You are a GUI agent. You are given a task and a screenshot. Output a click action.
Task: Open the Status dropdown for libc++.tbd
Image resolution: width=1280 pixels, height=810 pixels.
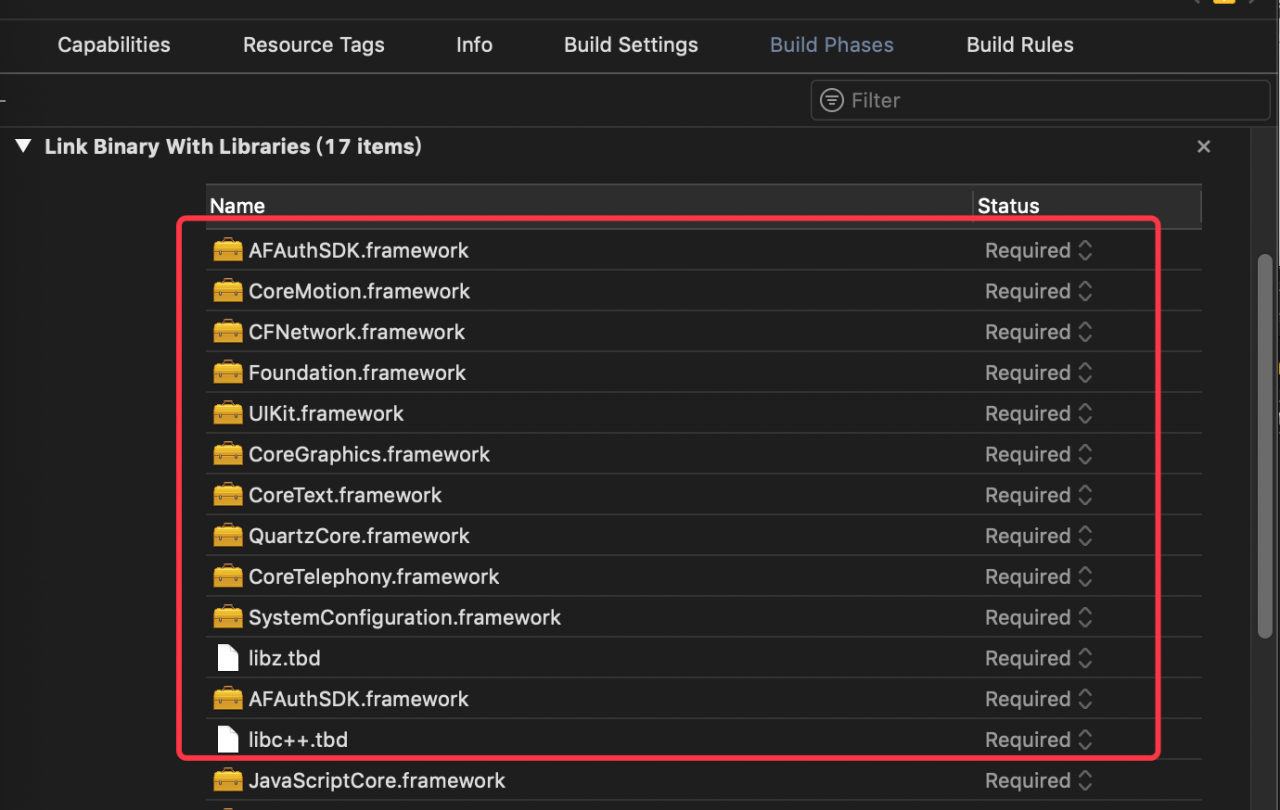pyautogui.click(x=1039, y=740)
